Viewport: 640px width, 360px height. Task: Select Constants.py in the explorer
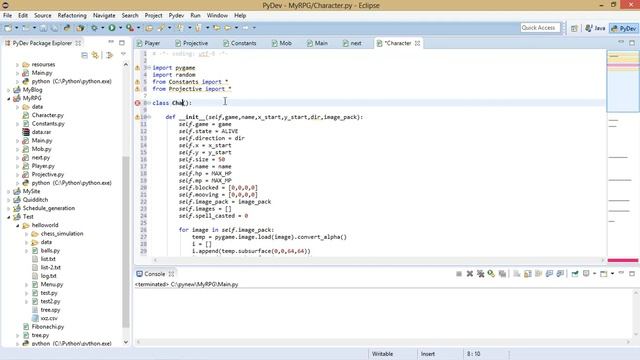click(48, 124)
